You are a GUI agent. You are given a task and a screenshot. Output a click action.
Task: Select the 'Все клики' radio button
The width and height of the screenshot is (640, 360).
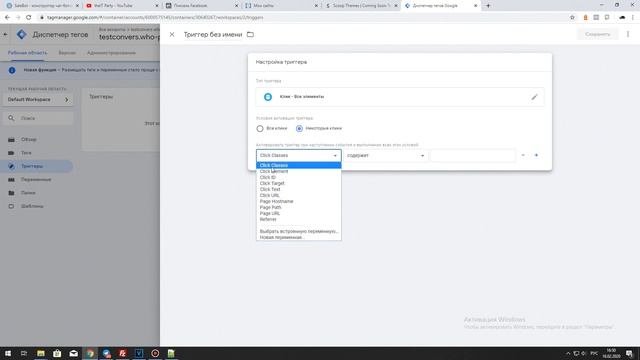point(260,129)
